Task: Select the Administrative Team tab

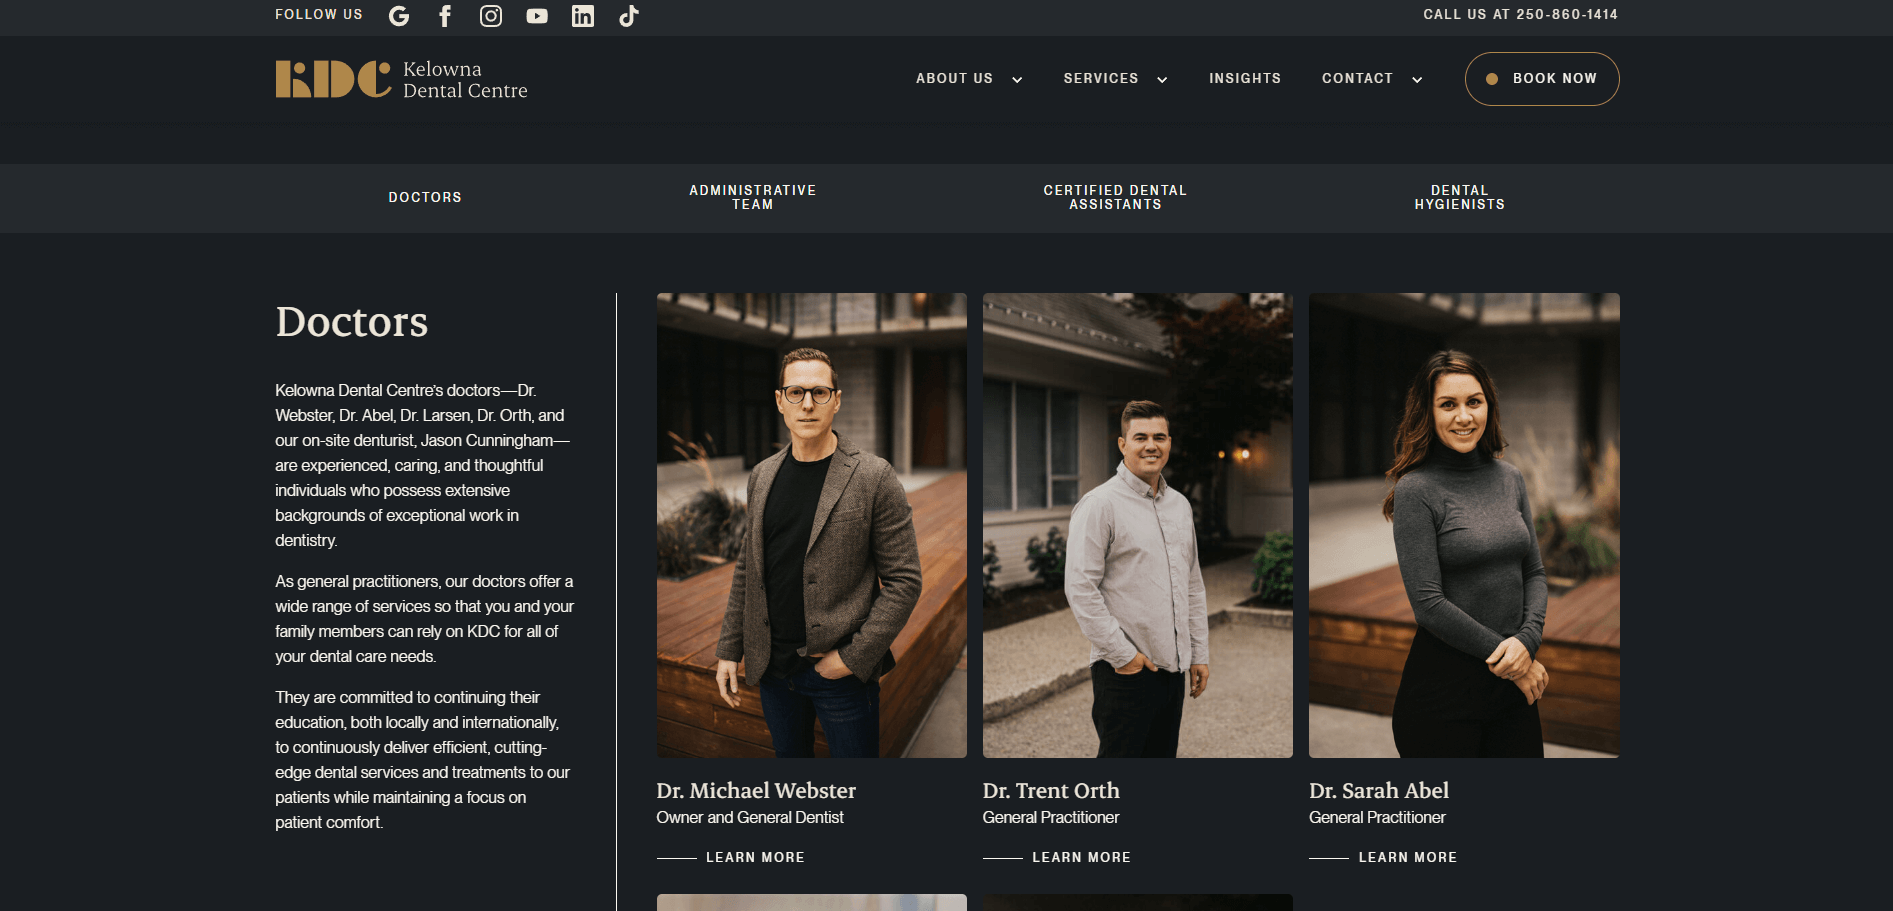Action: [752, 198]
